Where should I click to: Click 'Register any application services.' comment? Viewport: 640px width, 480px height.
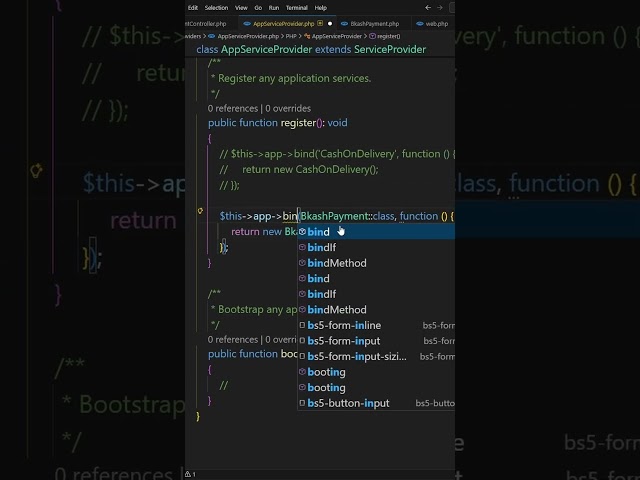click(294, 78)
